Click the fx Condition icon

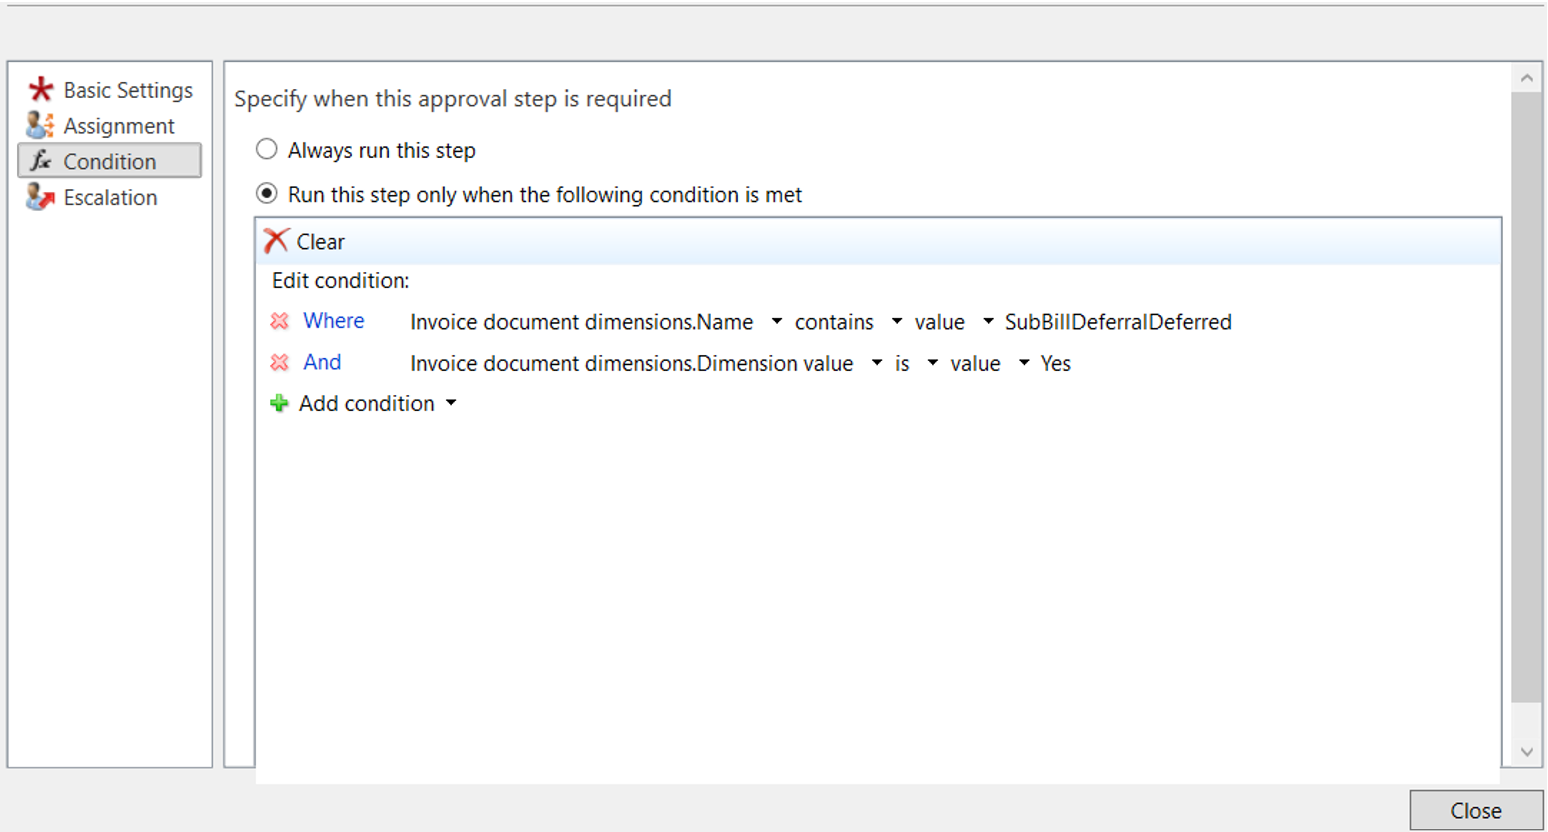(x=40, y=161)
